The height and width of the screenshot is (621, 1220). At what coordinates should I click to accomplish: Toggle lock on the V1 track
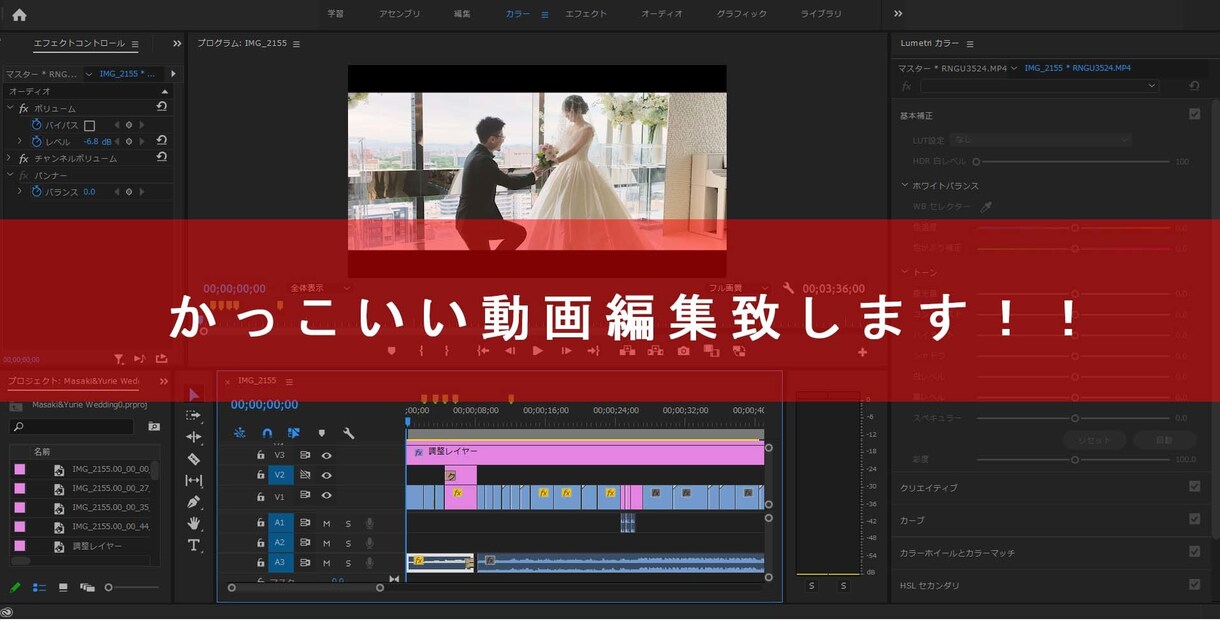pyautogui.click(x=261, y=496)
